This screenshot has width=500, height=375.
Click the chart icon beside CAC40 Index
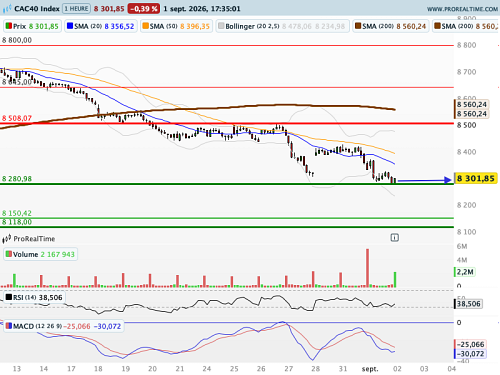tap(7, 9)
